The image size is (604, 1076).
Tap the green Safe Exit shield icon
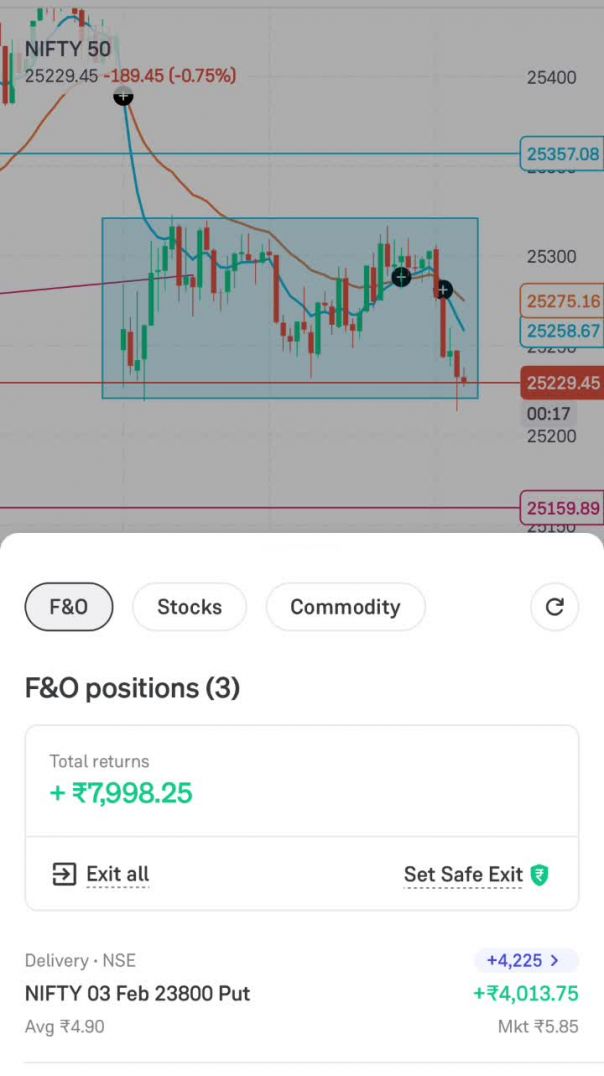coord(540,875)
